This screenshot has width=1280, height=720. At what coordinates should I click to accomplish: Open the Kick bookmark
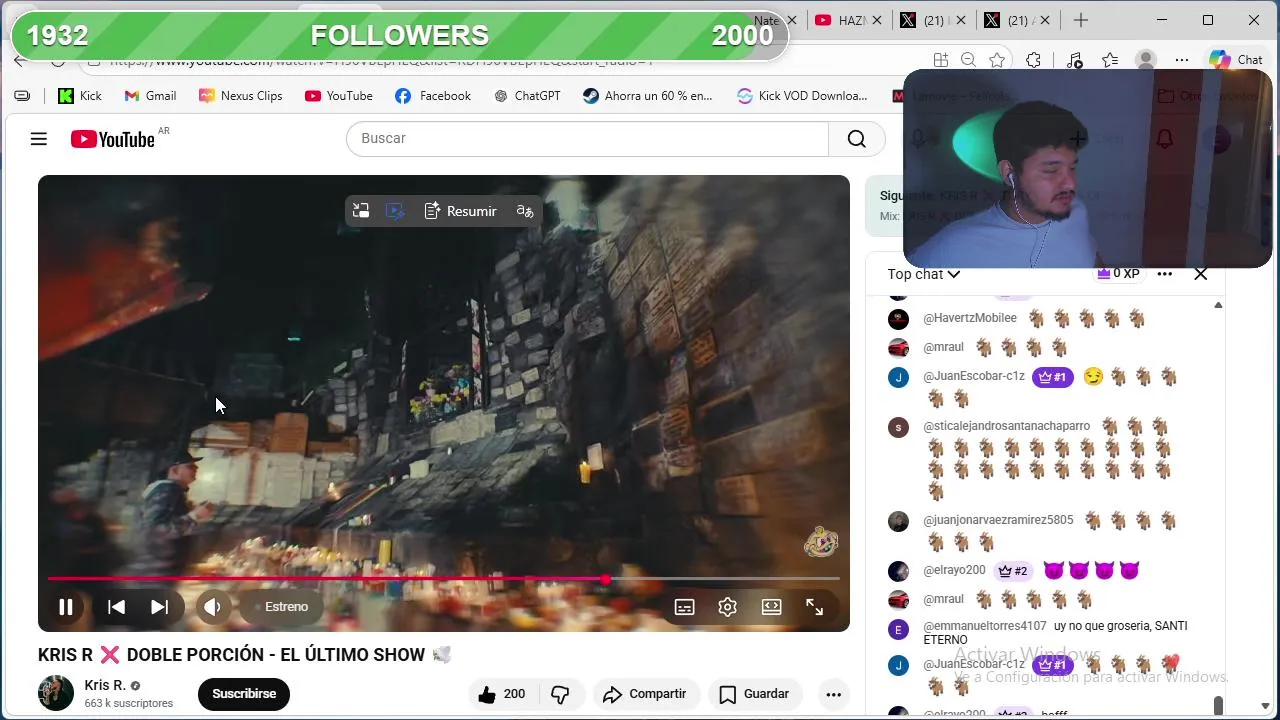[80, 96]
